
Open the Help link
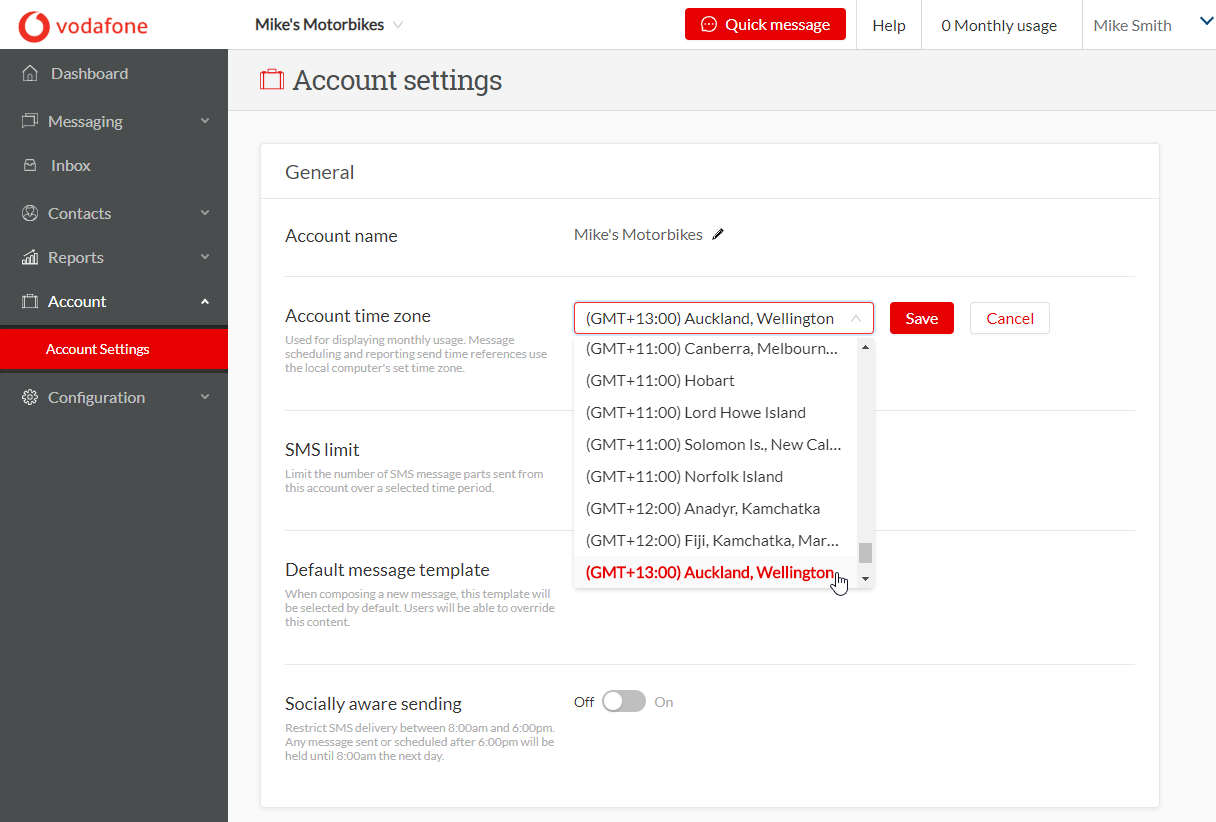click(889, 25)
